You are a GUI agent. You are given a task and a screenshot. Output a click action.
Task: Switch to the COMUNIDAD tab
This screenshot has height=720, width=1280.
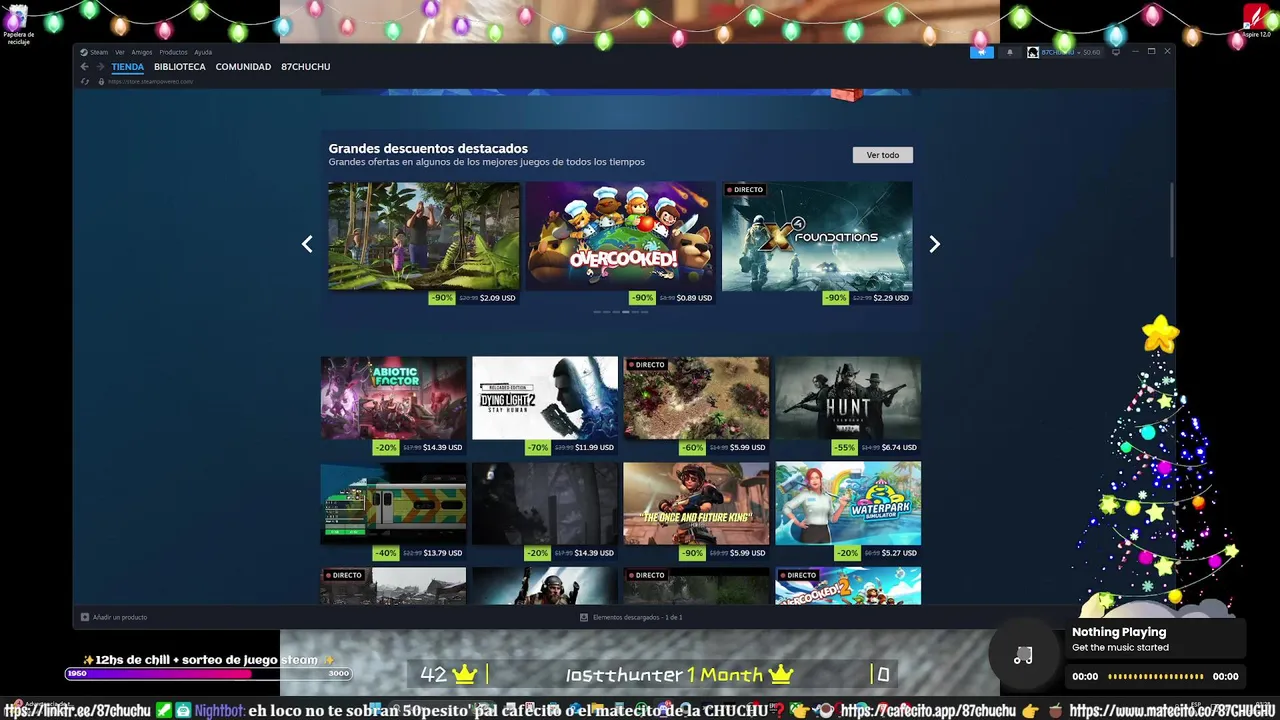click(243, 67)
